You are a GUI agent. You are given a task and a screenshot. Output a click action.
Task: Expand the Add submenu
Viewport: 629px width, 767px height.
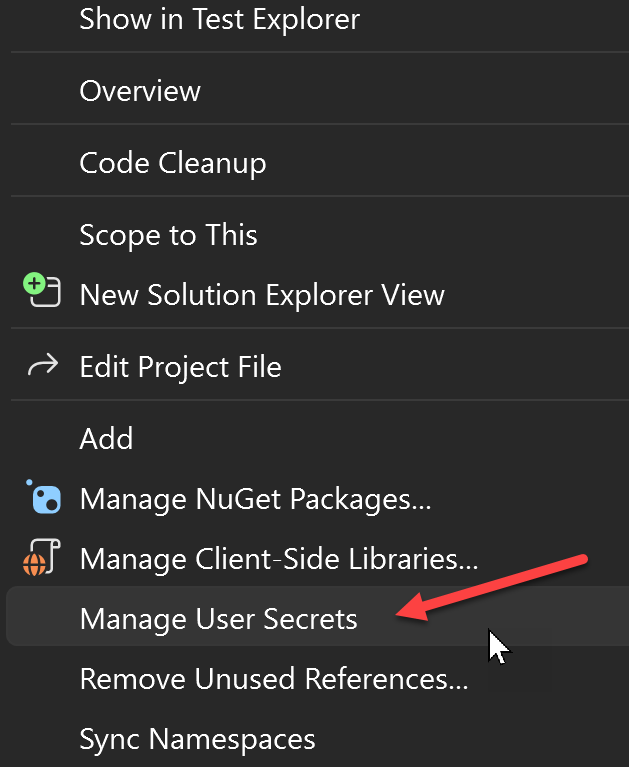(x=106, y=439)
